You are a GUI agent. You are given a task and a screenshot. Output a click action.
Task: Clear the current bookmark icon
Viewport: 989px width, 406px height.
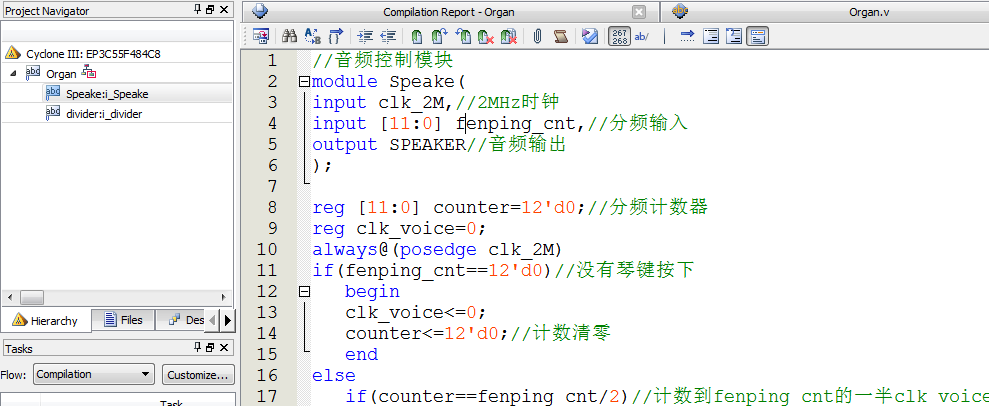(486, 36)
